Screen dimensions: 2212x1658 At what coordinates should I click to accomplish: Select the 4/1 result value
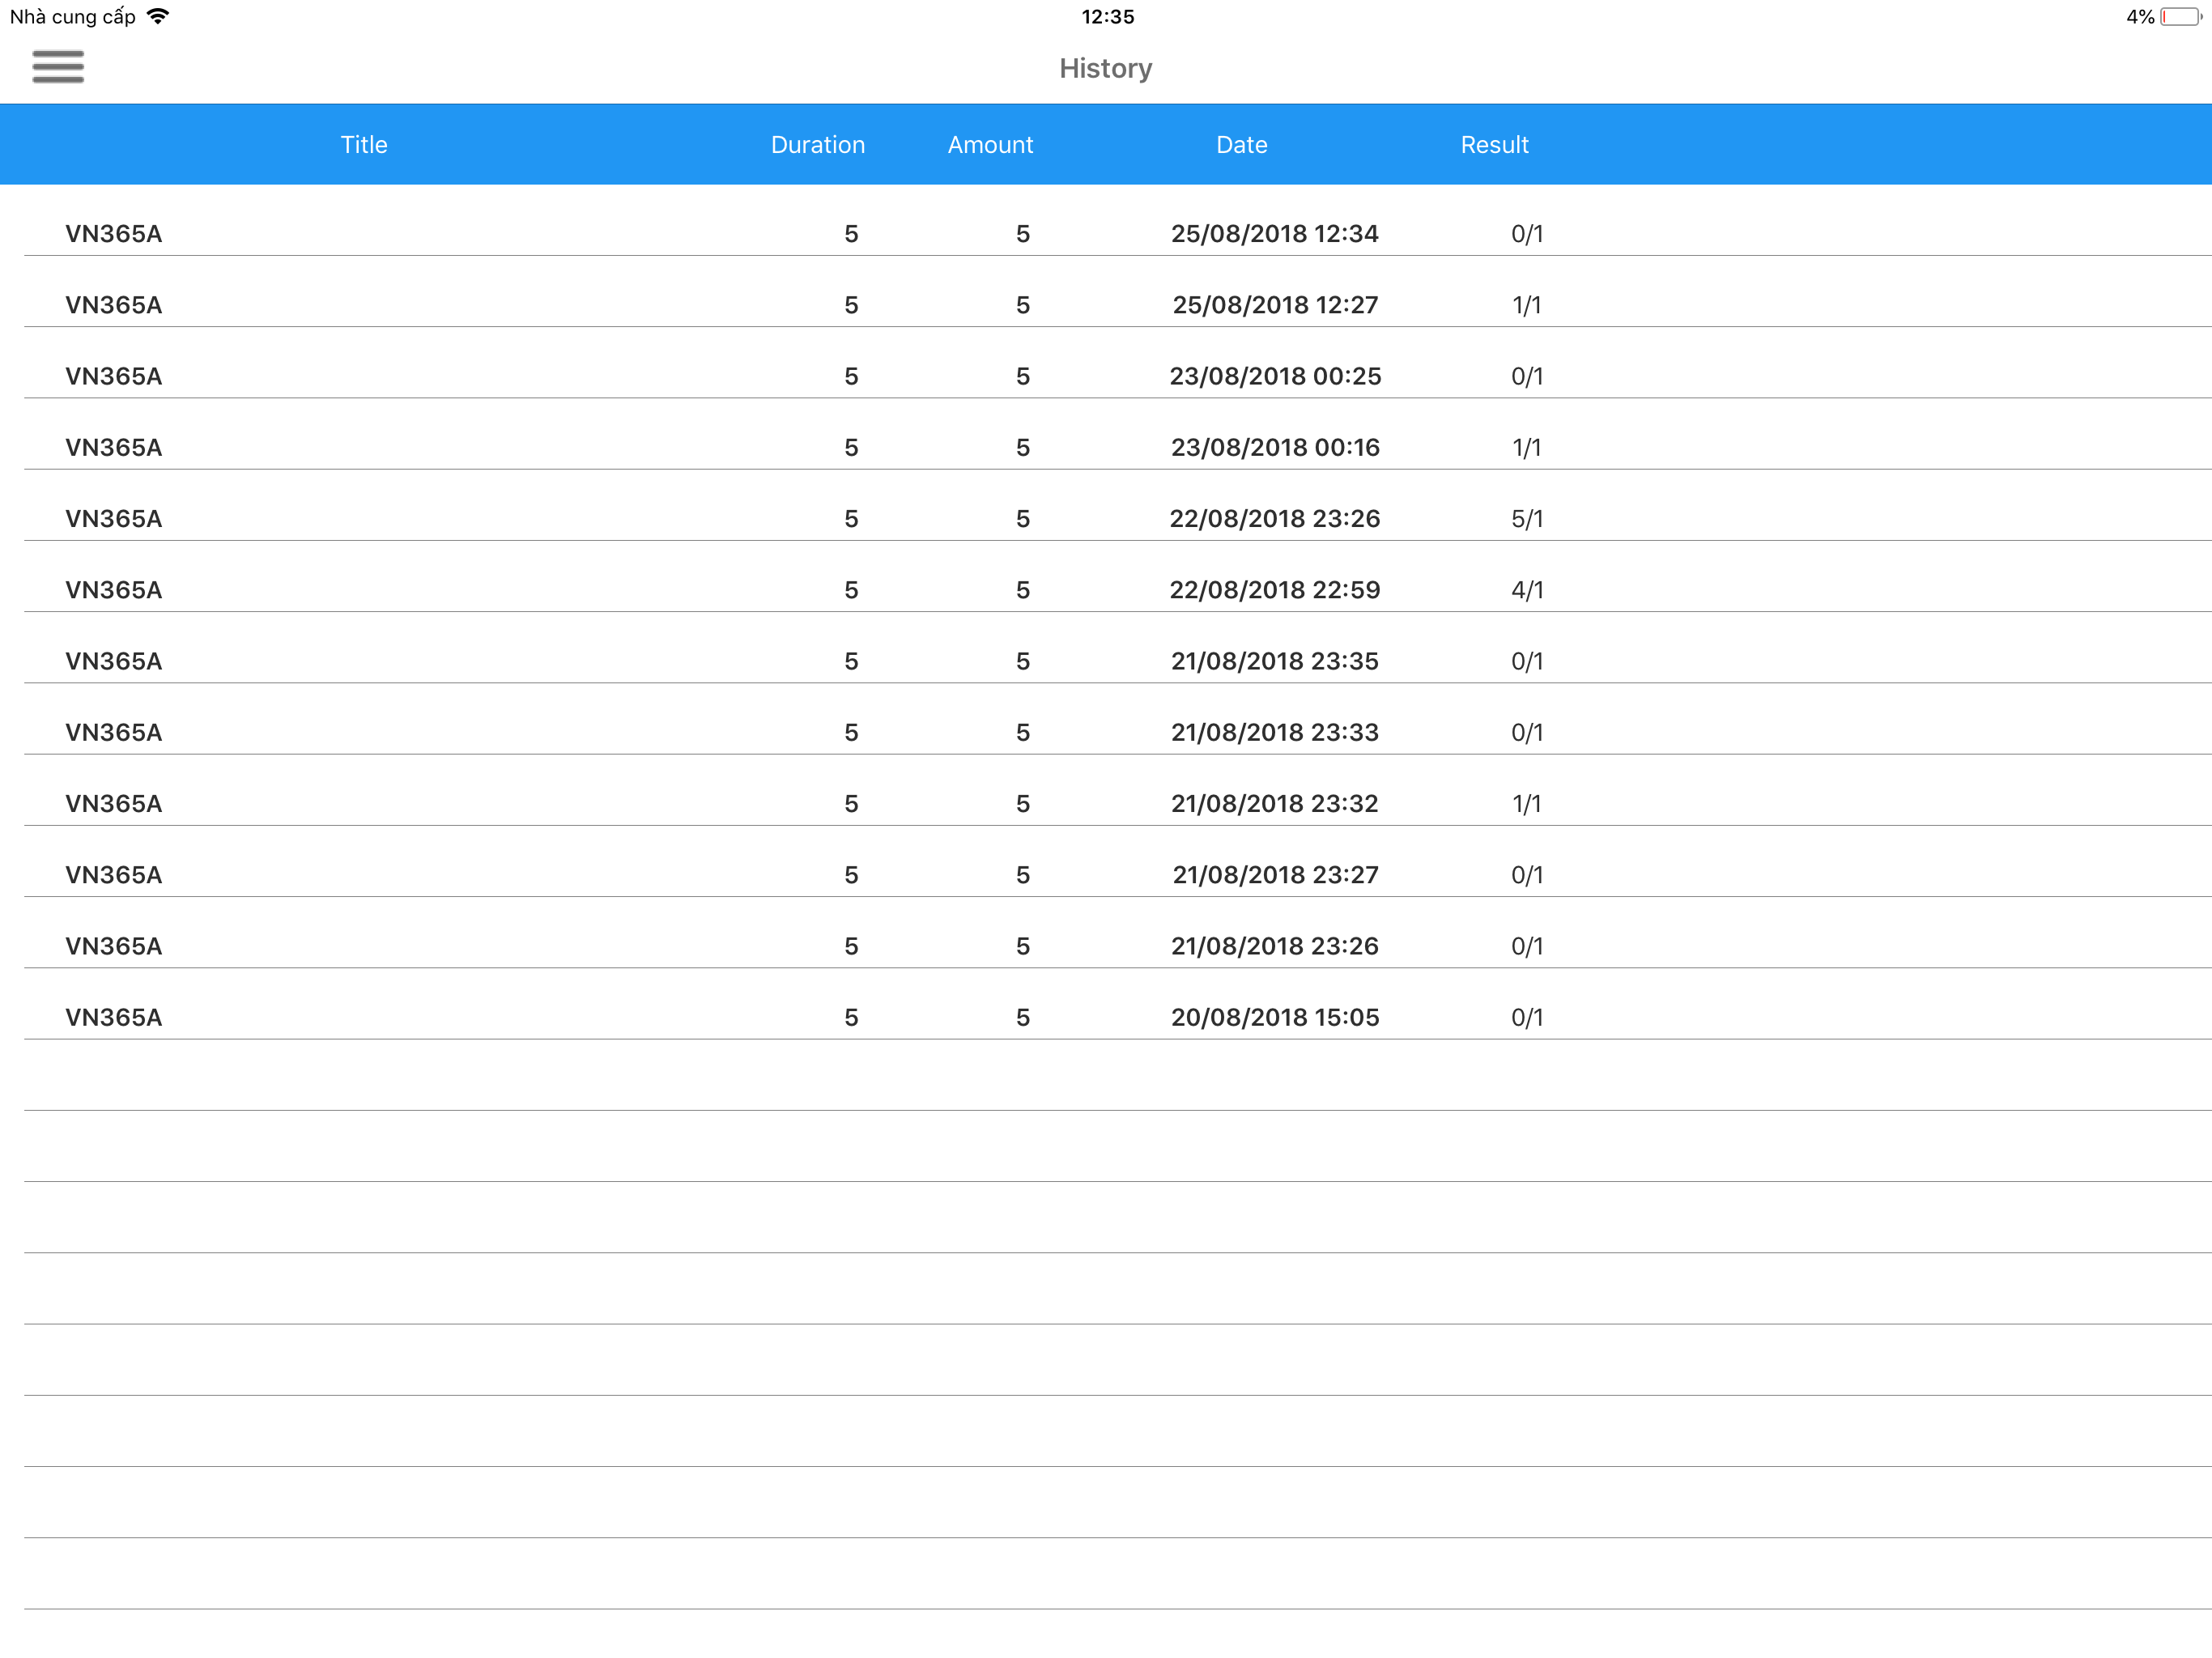click(1527, 590)
